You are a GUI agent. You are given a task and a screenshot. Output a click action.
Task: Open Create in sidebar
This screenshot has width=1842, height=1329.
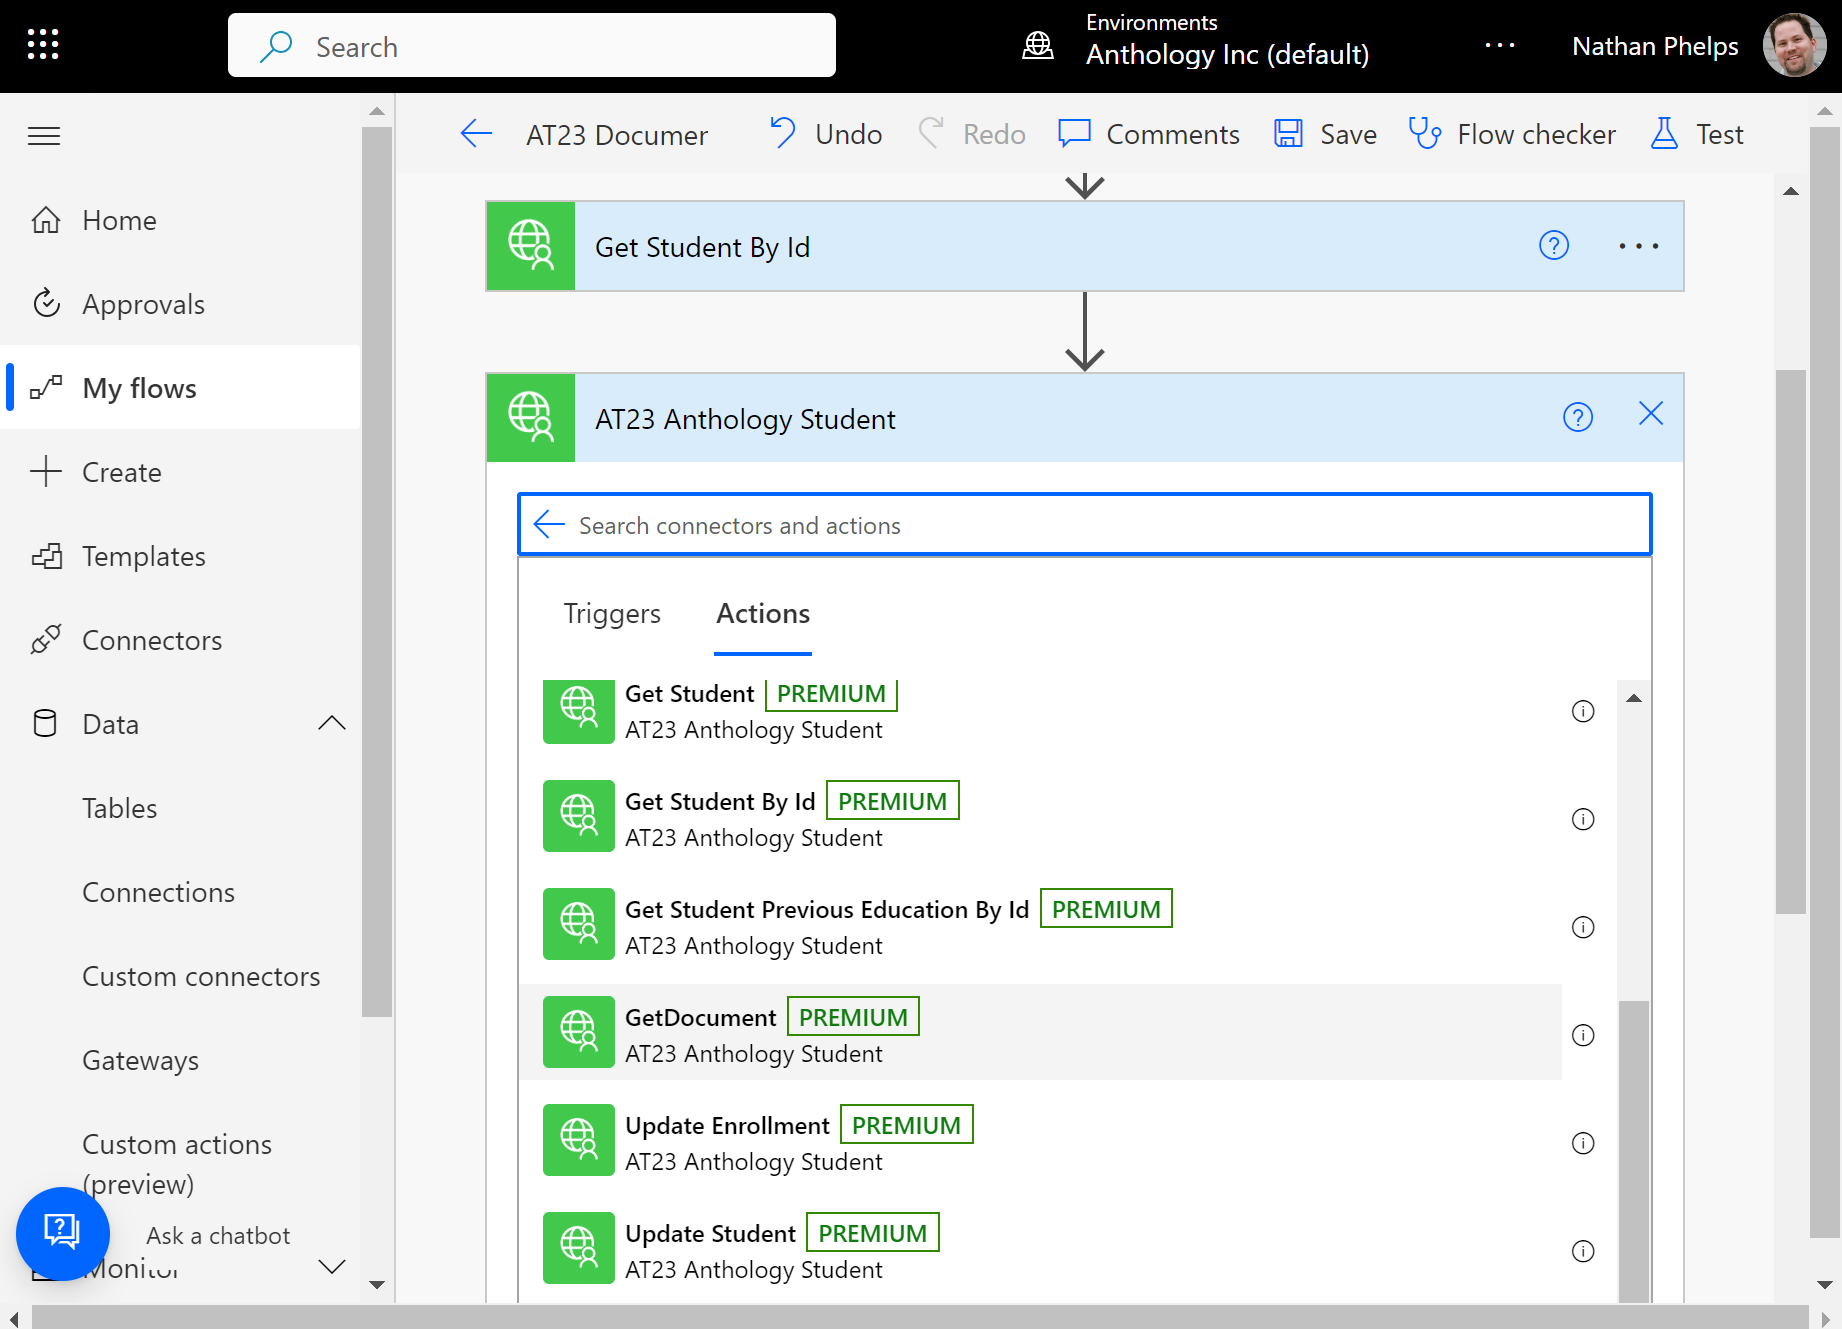[180, 472]
